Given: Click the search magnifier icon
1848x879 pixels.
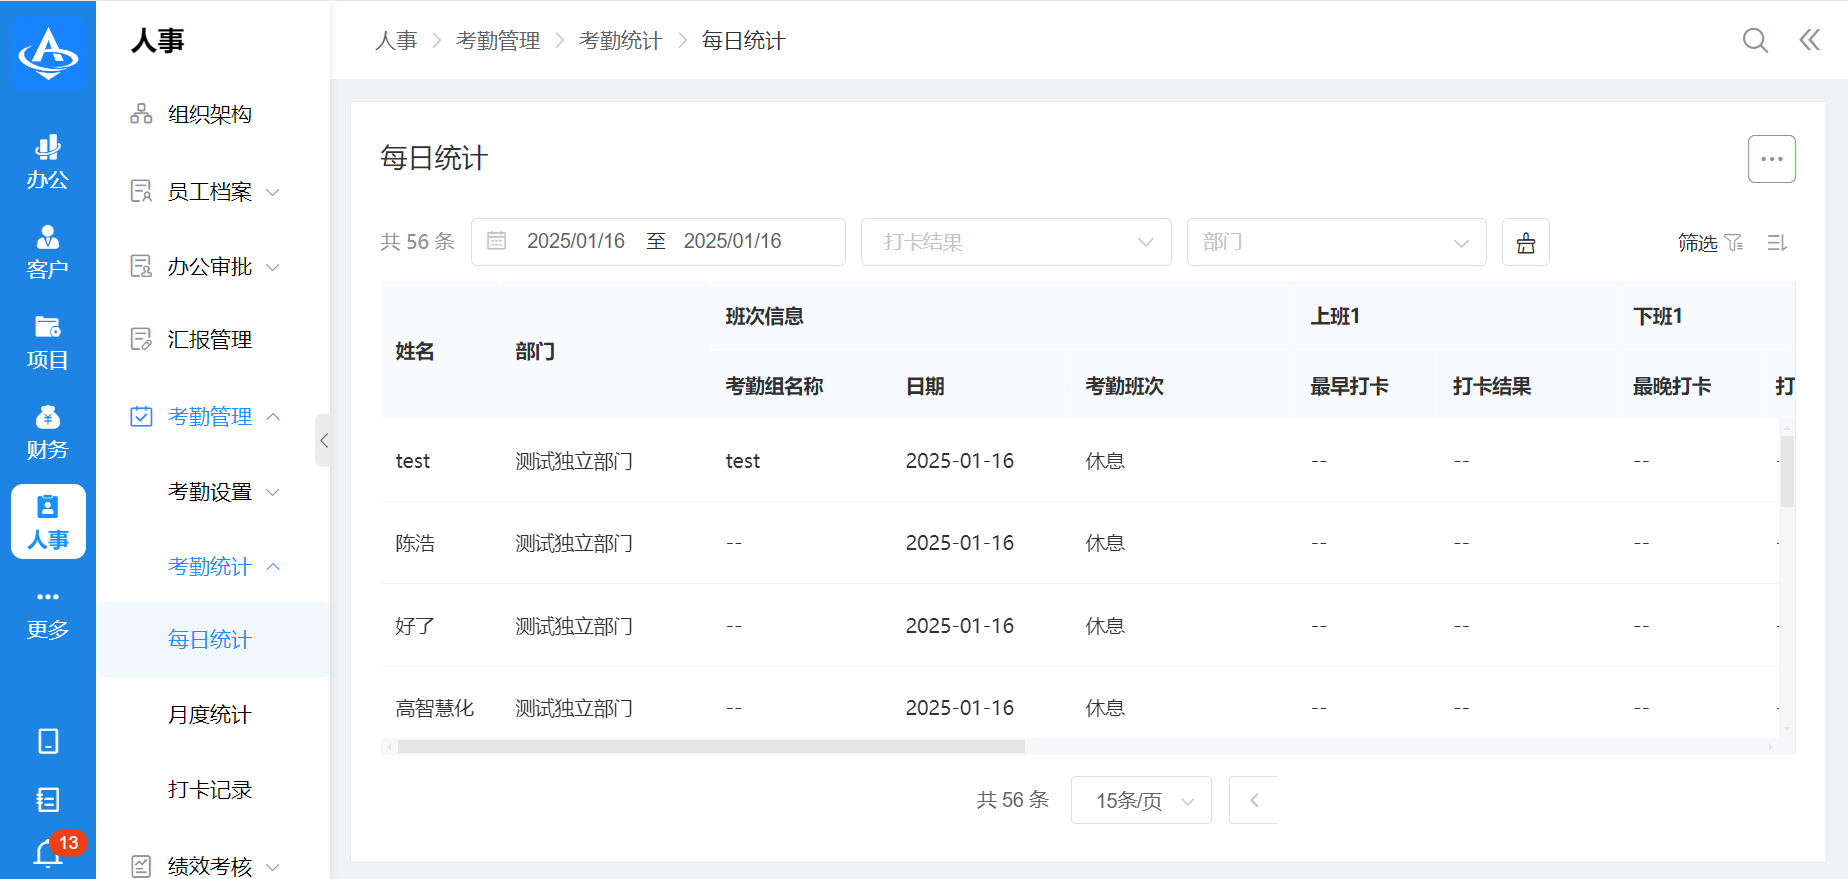Looking at the screenshot, I should tap(1755, 40).
